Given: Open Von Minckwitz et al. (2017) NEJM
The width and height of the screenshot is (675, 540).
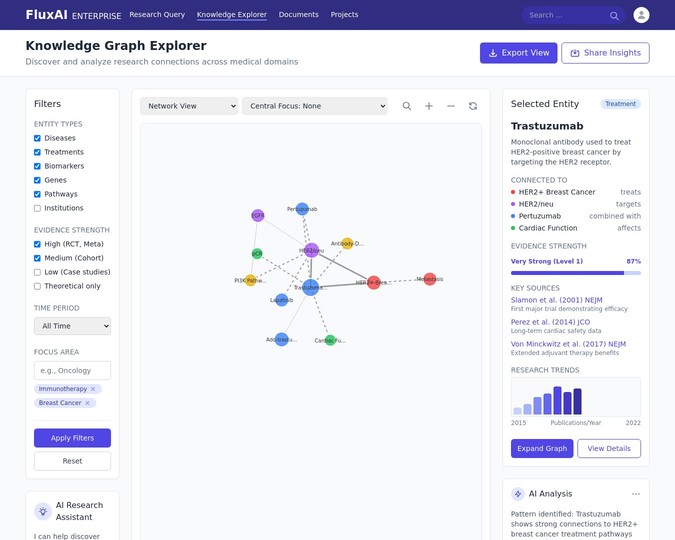Looking at the screenshot, I should point(568,344).
